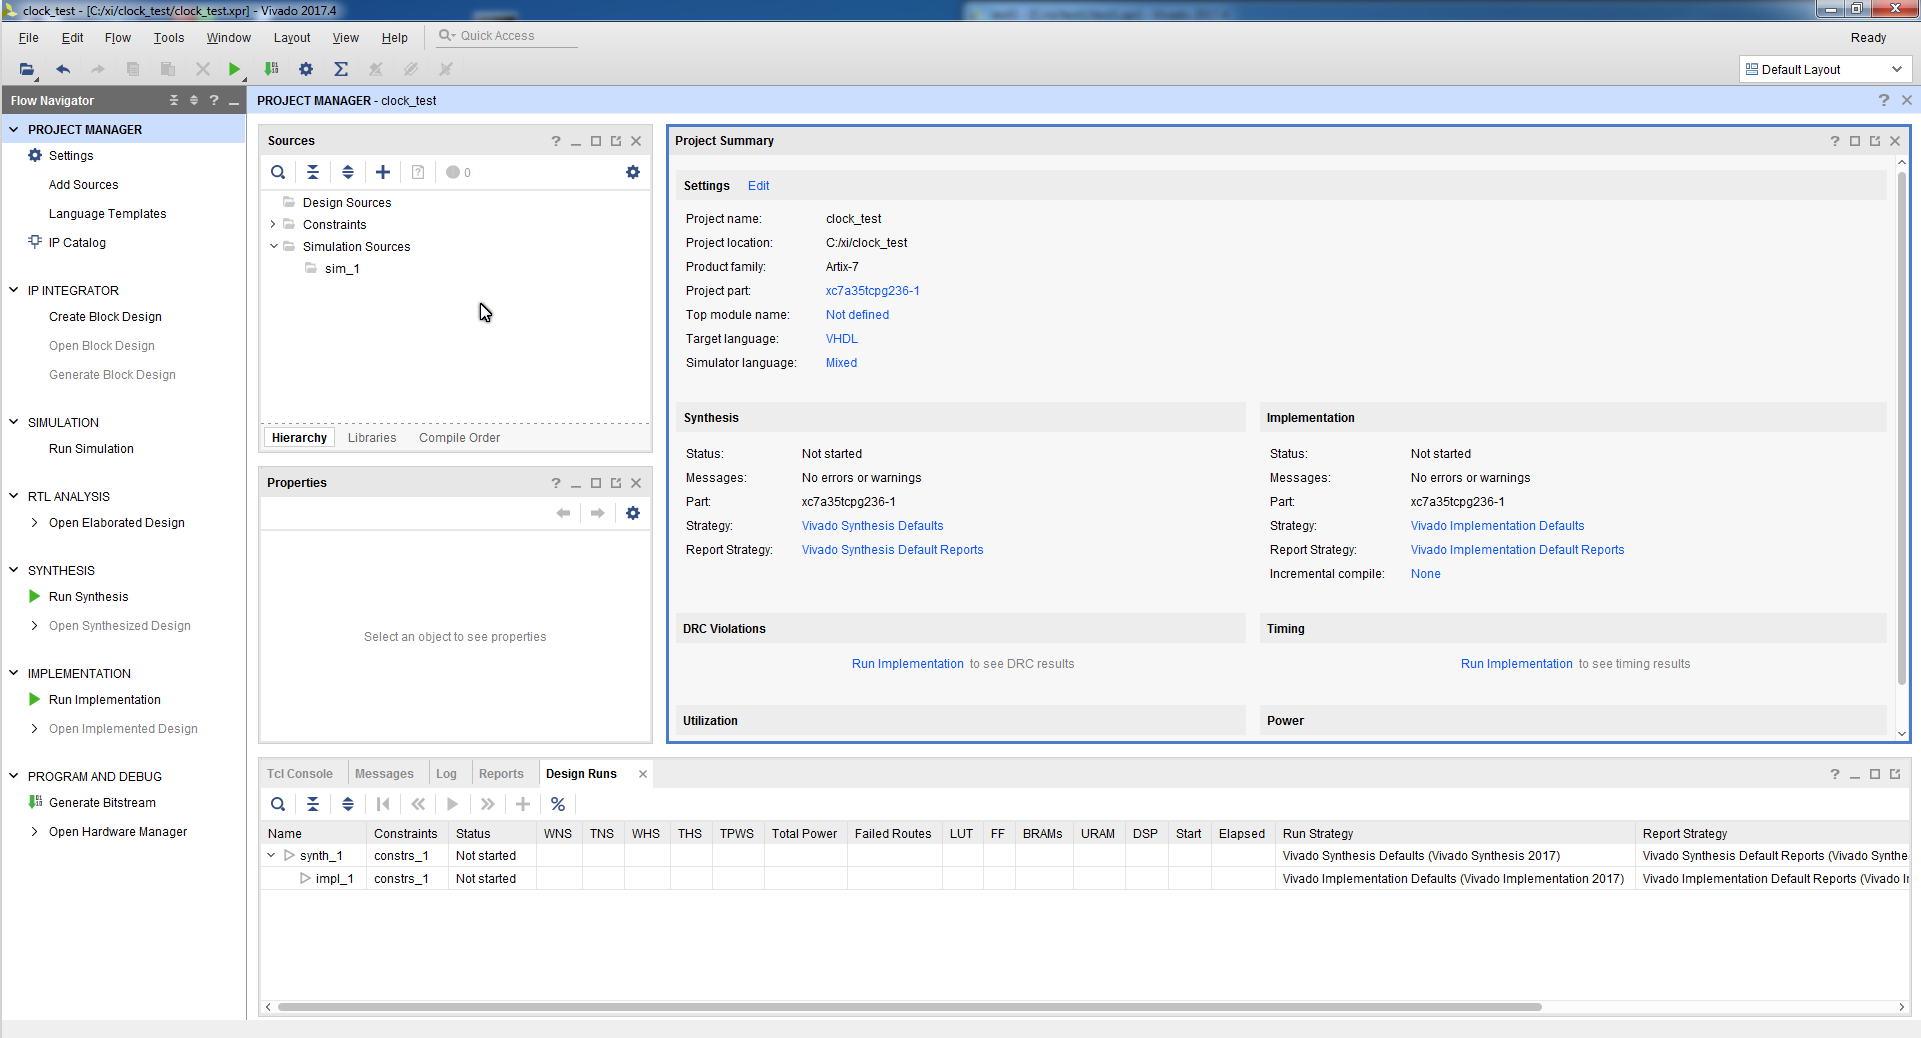Click the Quick Access search field

(507, 36)
